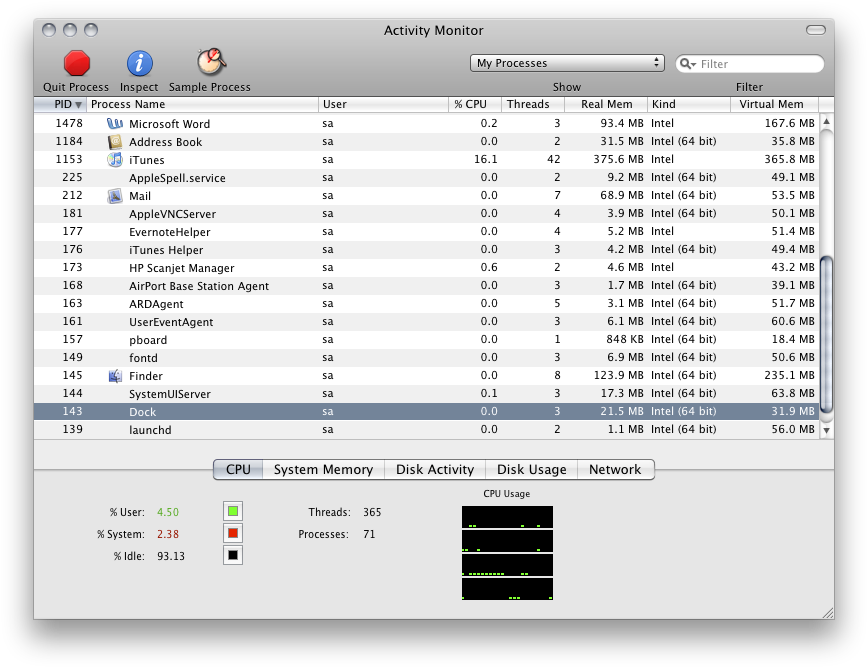The width and height of the screenshot is (867, 667).
Task: Select the Address Book app icon
Action: coord(114,142)
